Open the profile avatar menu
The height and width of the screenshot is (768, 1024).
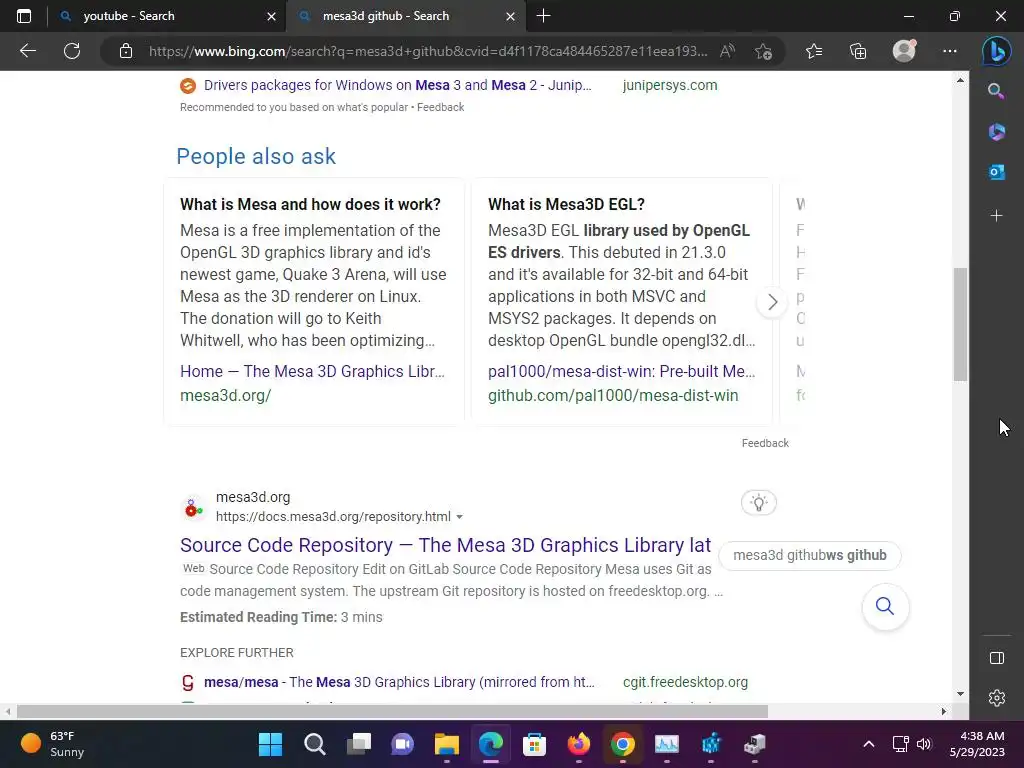pos(904,51)
